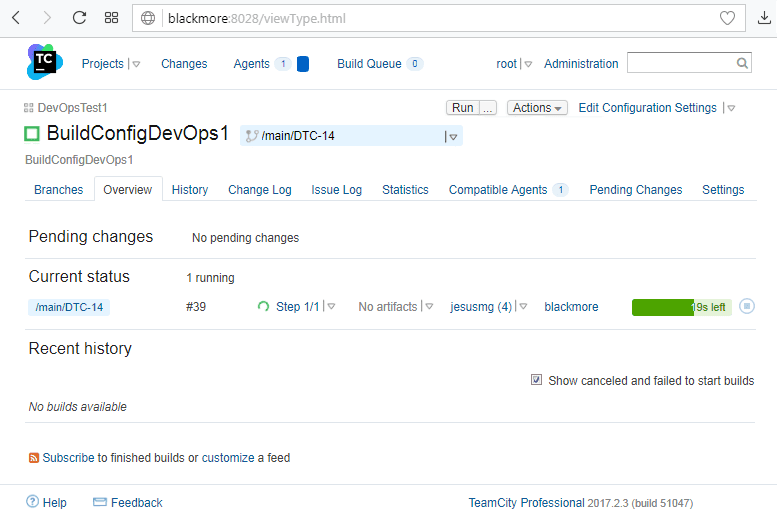This screenshot has width=777, height=525.
Task: Click the root user link
Action: pyautogui.click(x=506, y=64)
